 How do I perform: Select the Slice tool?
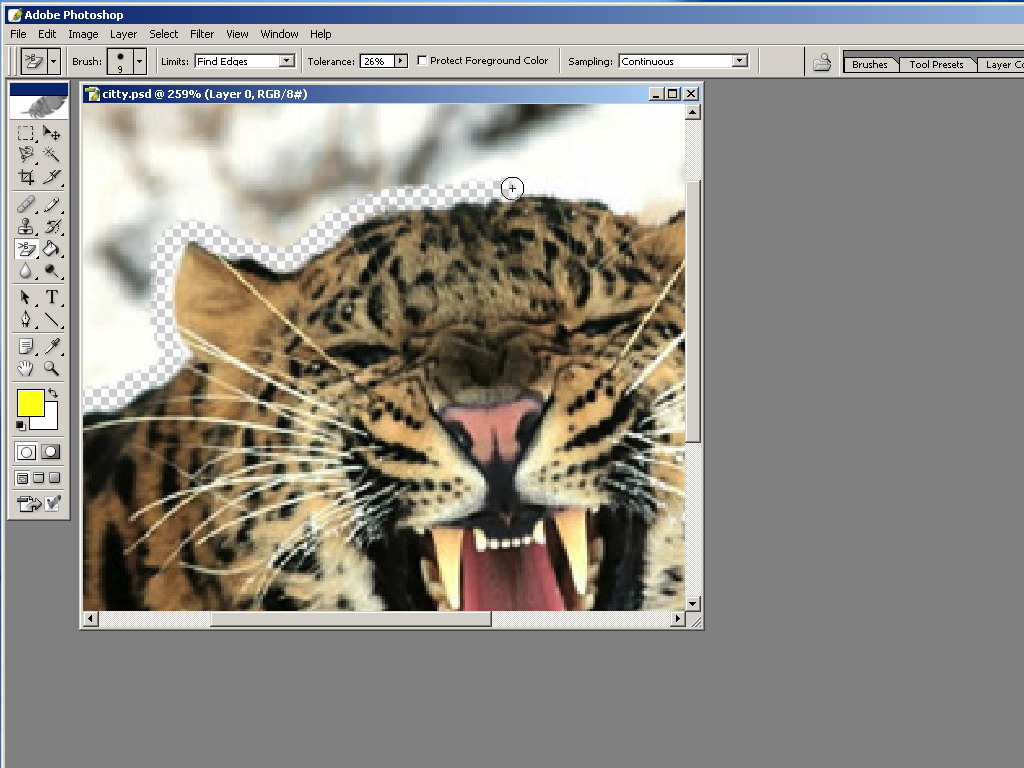click(51, 176)
